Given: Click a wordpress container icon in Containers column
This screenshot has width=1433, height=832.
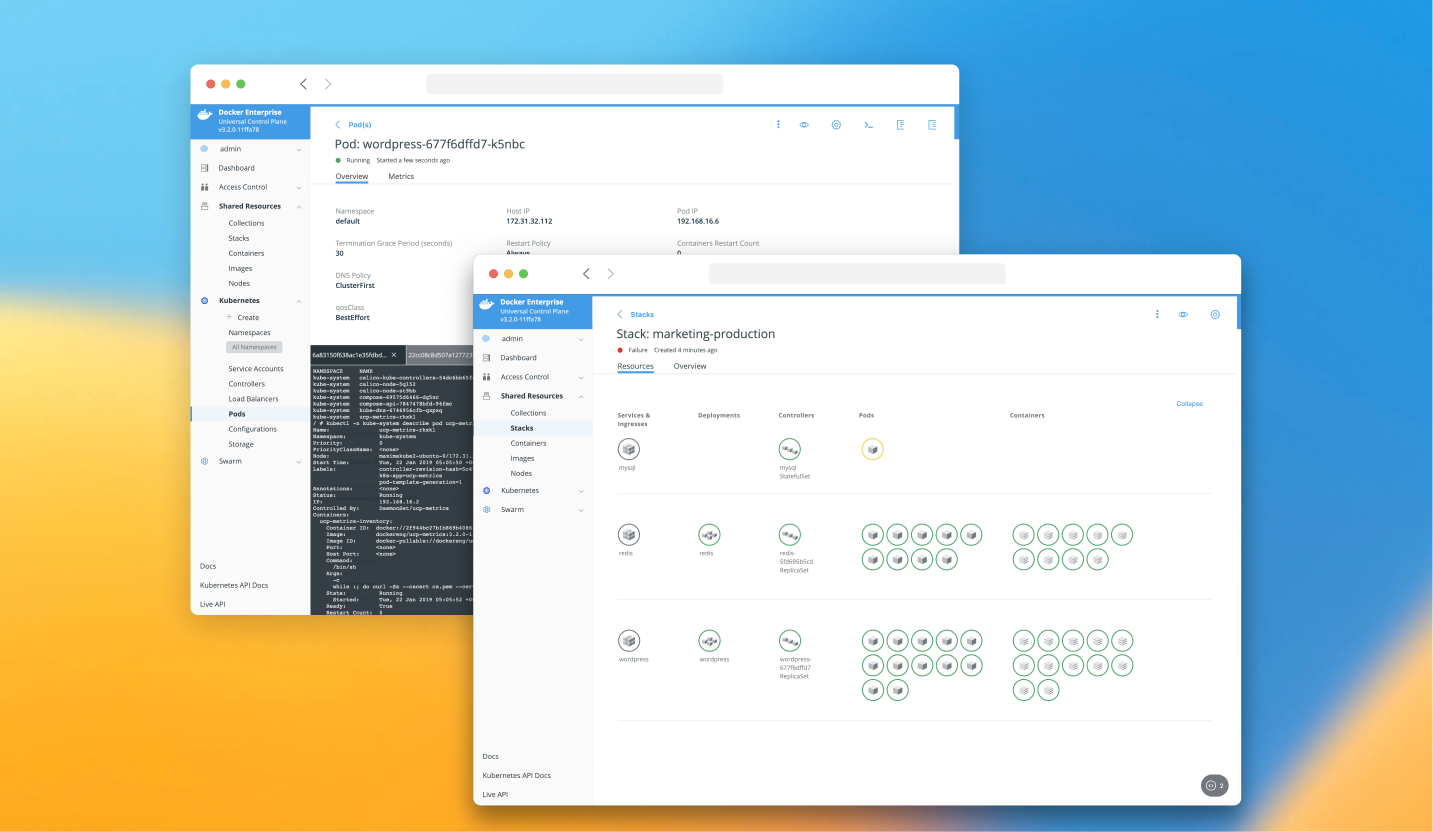Looking at the screenshot, I should [x=1023, y=640].
